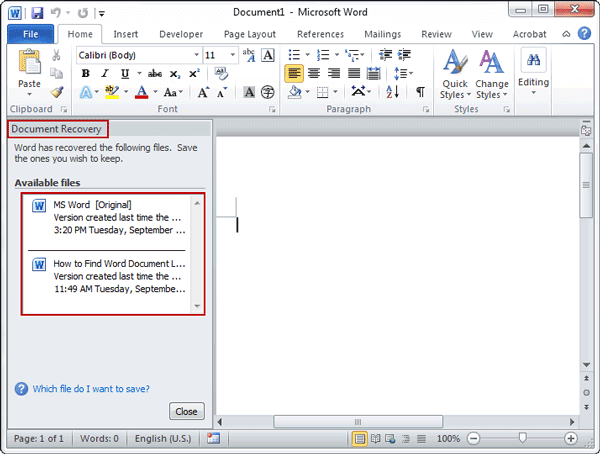600x454 pixels.
Task: Click Grow Font large A icon
Action: (x=203, y=92)
